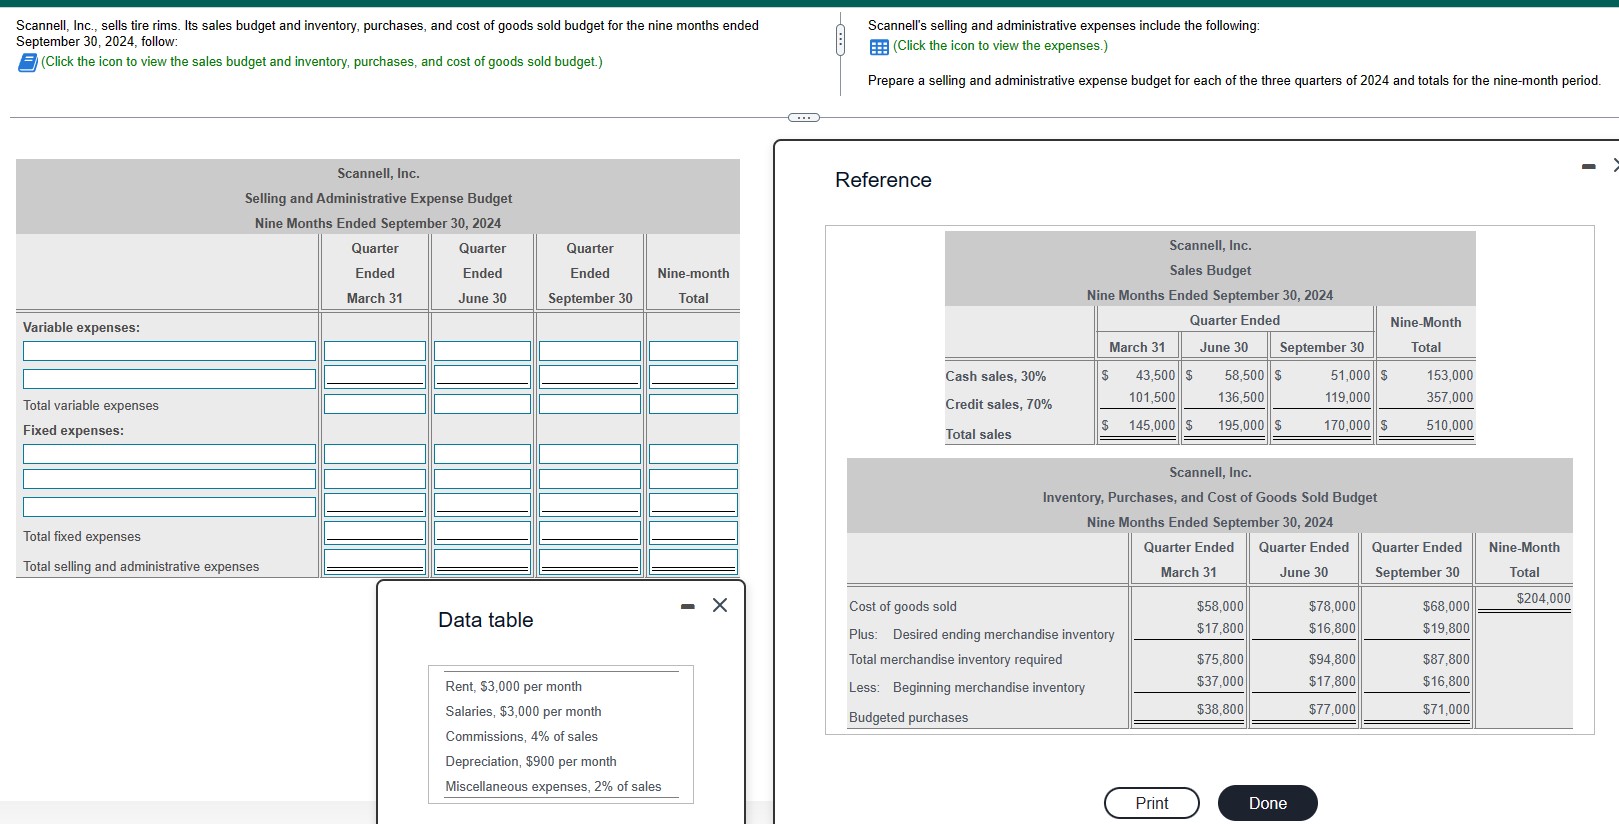Select third fixed expense nine-month total field
Image resolution: width=1619 pixels, height=824 pixels.
point(693,505)
